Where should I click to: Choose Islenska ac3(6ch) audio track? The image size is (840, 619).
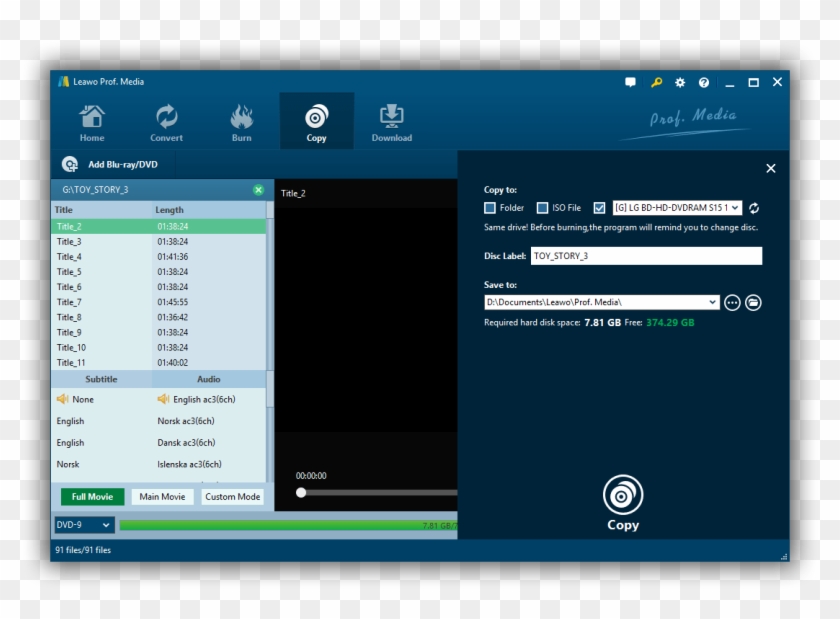click(x=189, y=464)
